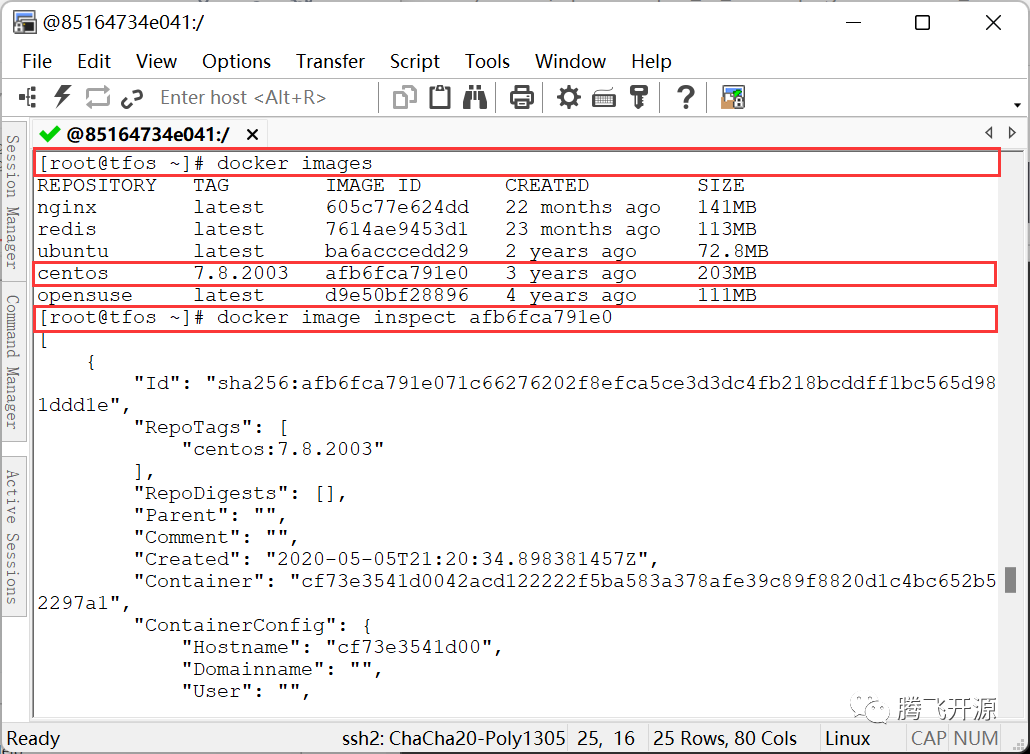Open the Session Manager toolbar icon
This screenshot has width=1030, height=754.
(x=28, y=98)
